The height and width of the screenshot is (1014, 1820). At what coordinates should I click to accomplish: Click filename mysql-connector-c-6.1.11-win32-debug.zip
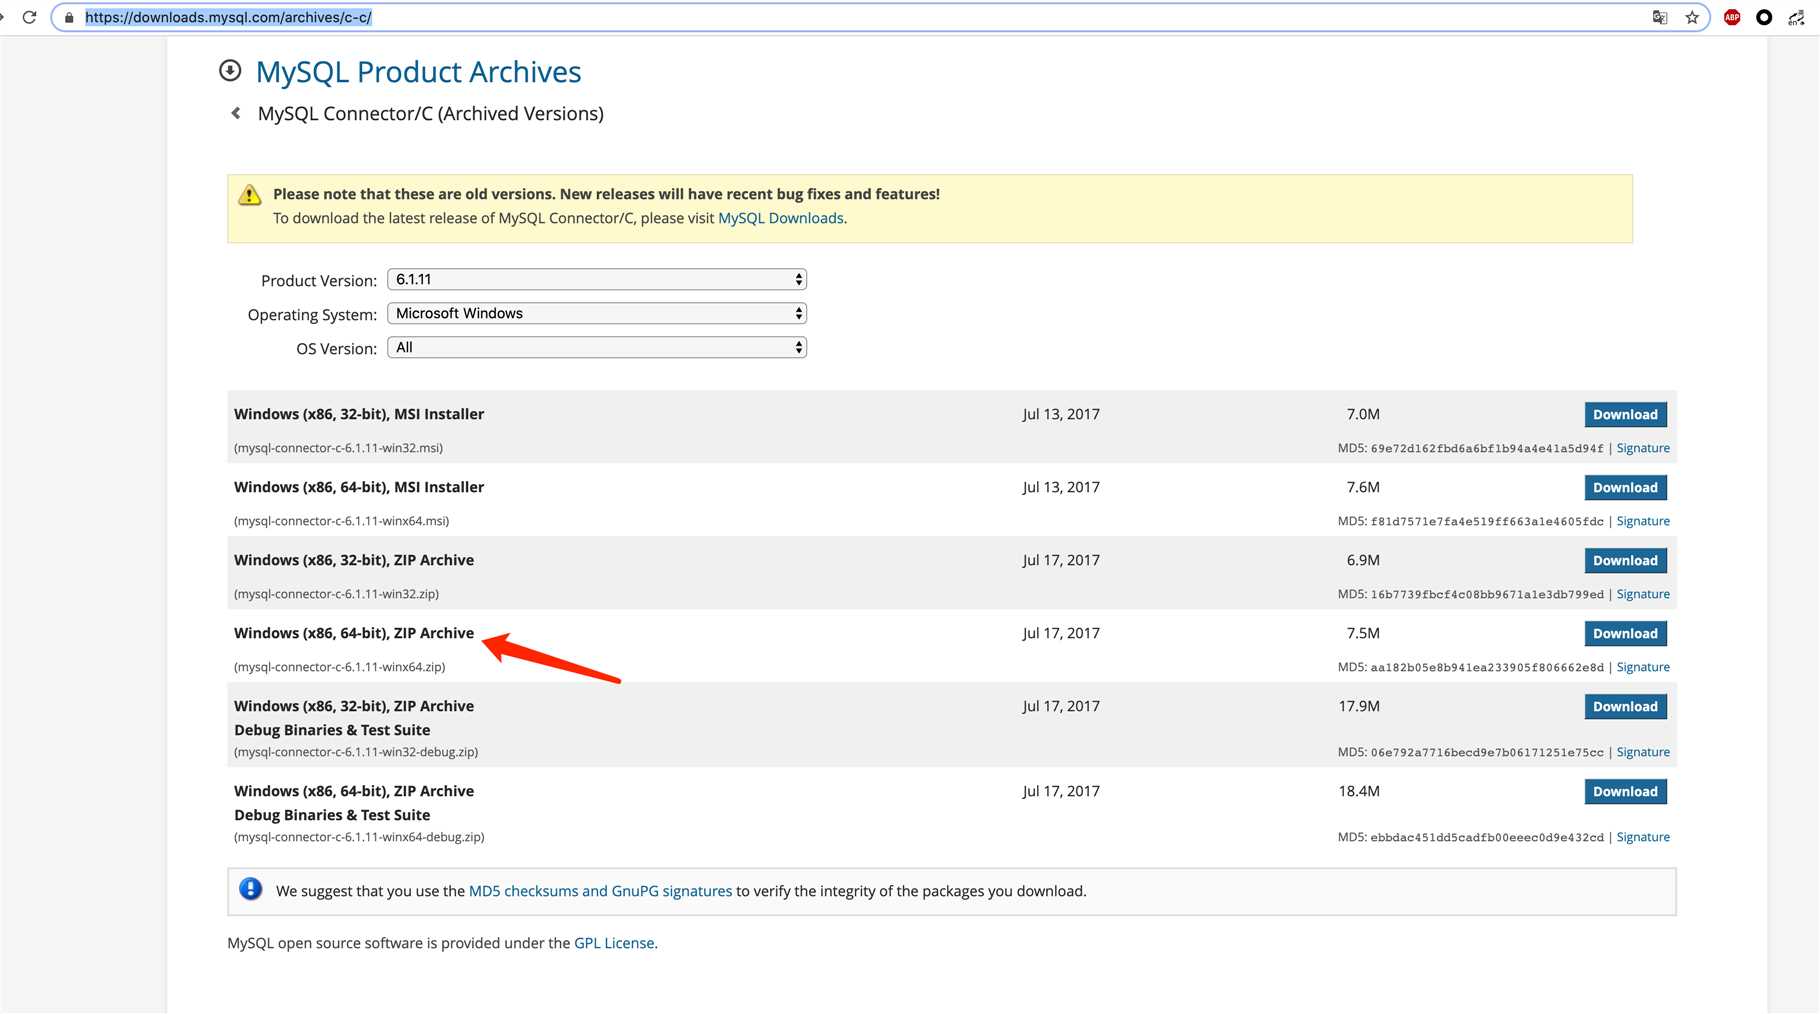point(356,752)
